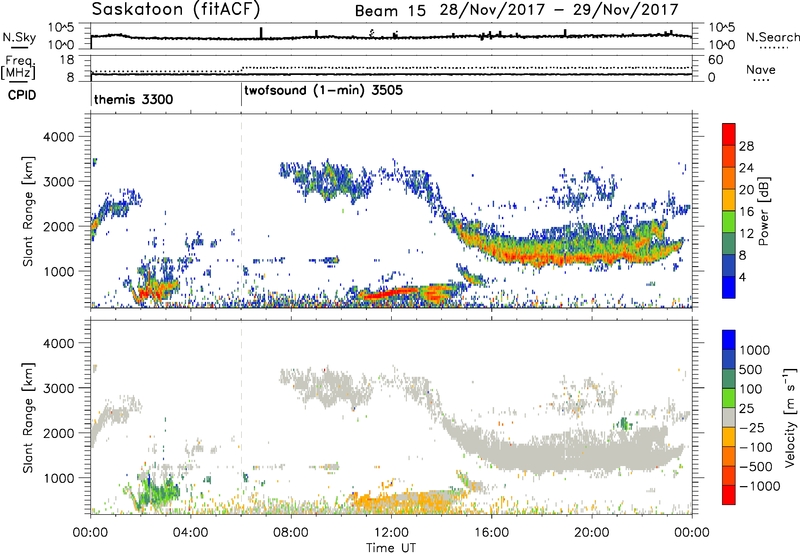Viewport: 800px width, 554px height.
Task: Click the '-100' tick label on the Velocity colorbar
Action: coord(756,447)
